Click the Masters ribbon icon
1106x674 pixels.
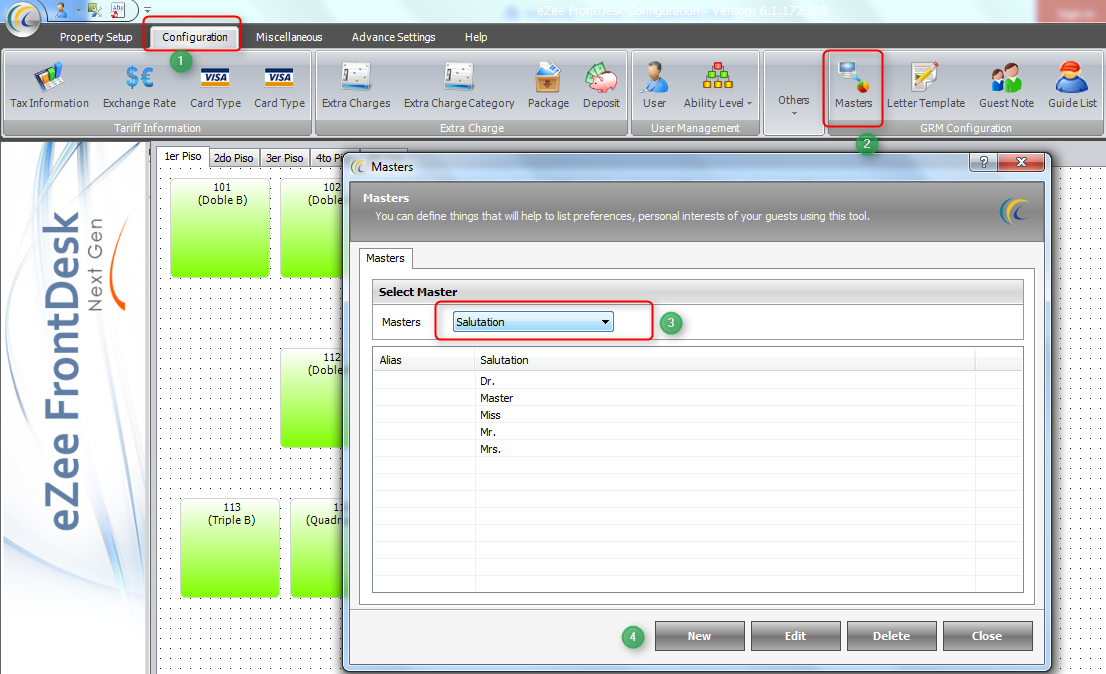coord(853,86)
